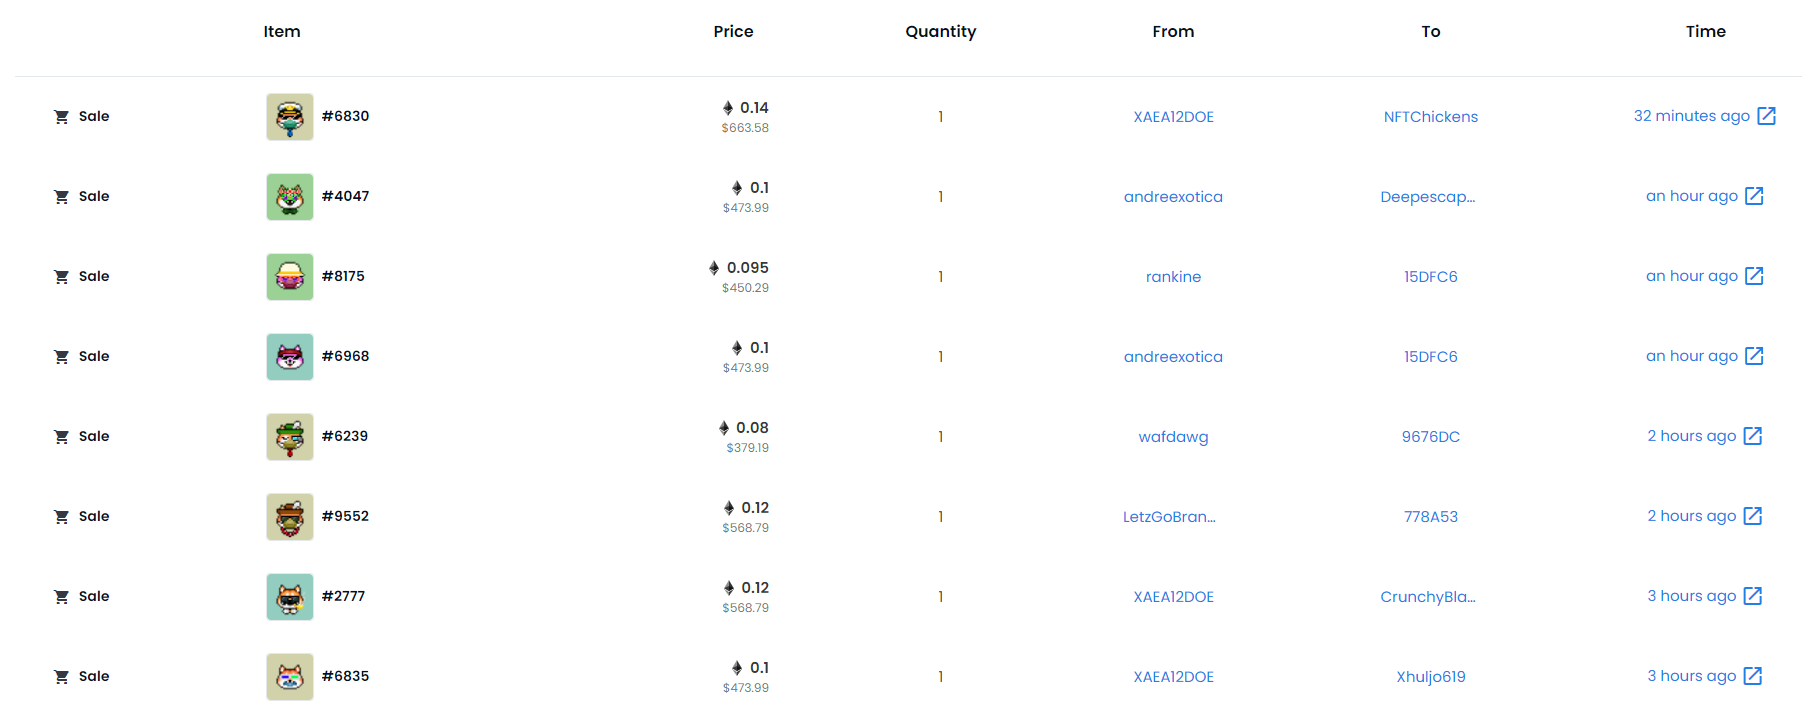The width and height of the screenshot is (1806, 723).
Task: Open external link icon in #6835 row
Action: click(1752, 676)
